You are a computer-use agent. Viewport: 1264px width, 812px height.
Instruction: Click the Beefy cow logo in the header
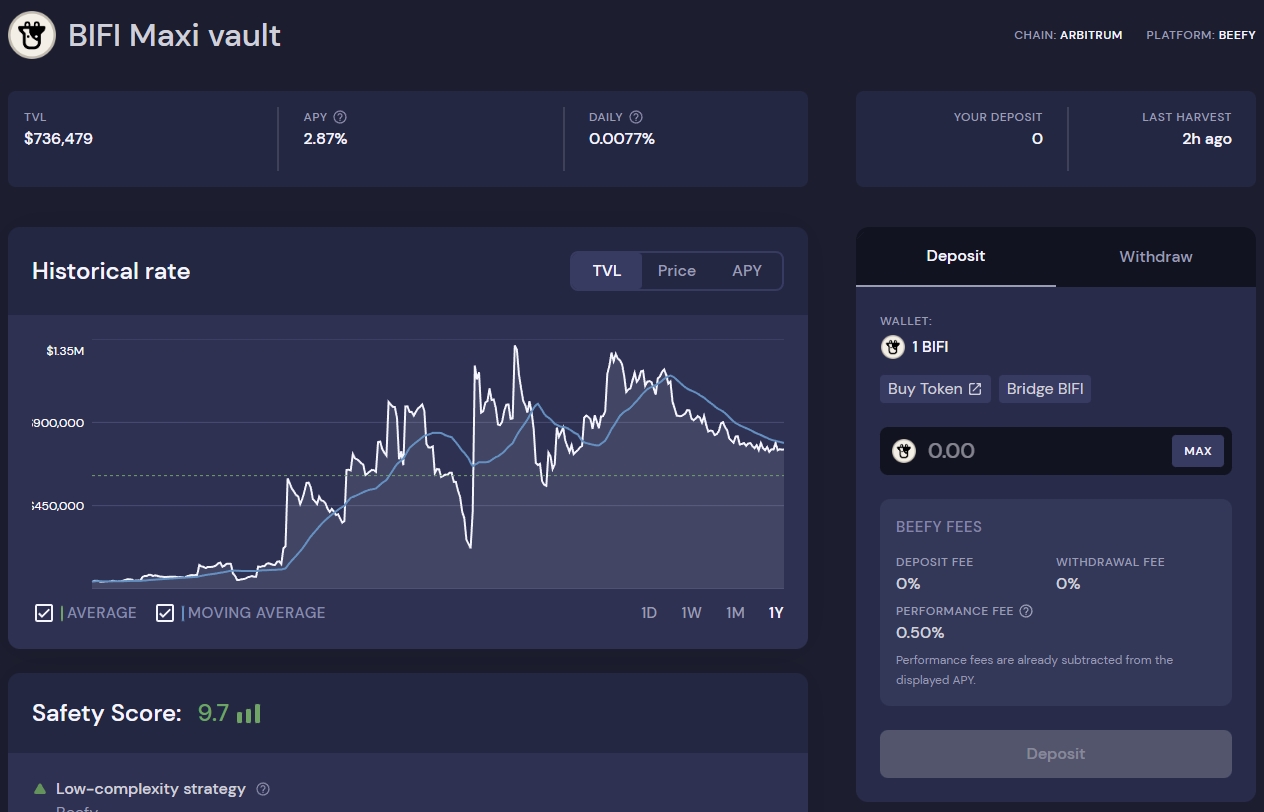tap(31, 35)
